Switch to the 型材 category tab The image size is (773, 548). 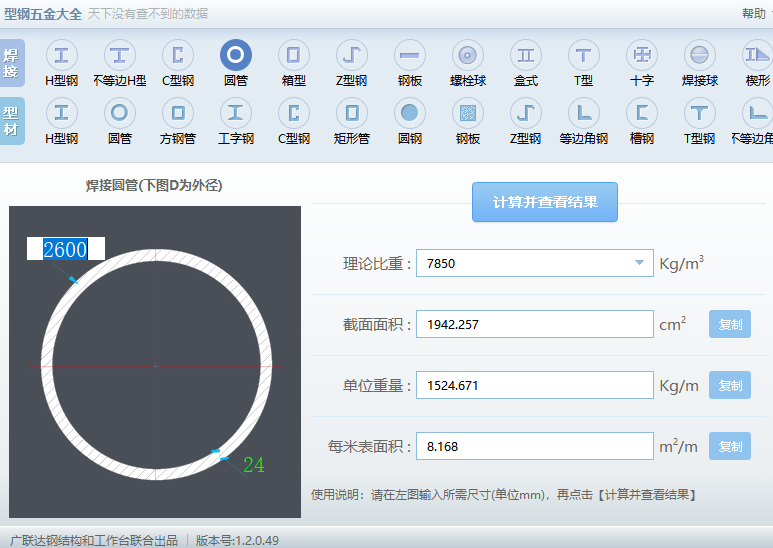click(x=12, y=121)
